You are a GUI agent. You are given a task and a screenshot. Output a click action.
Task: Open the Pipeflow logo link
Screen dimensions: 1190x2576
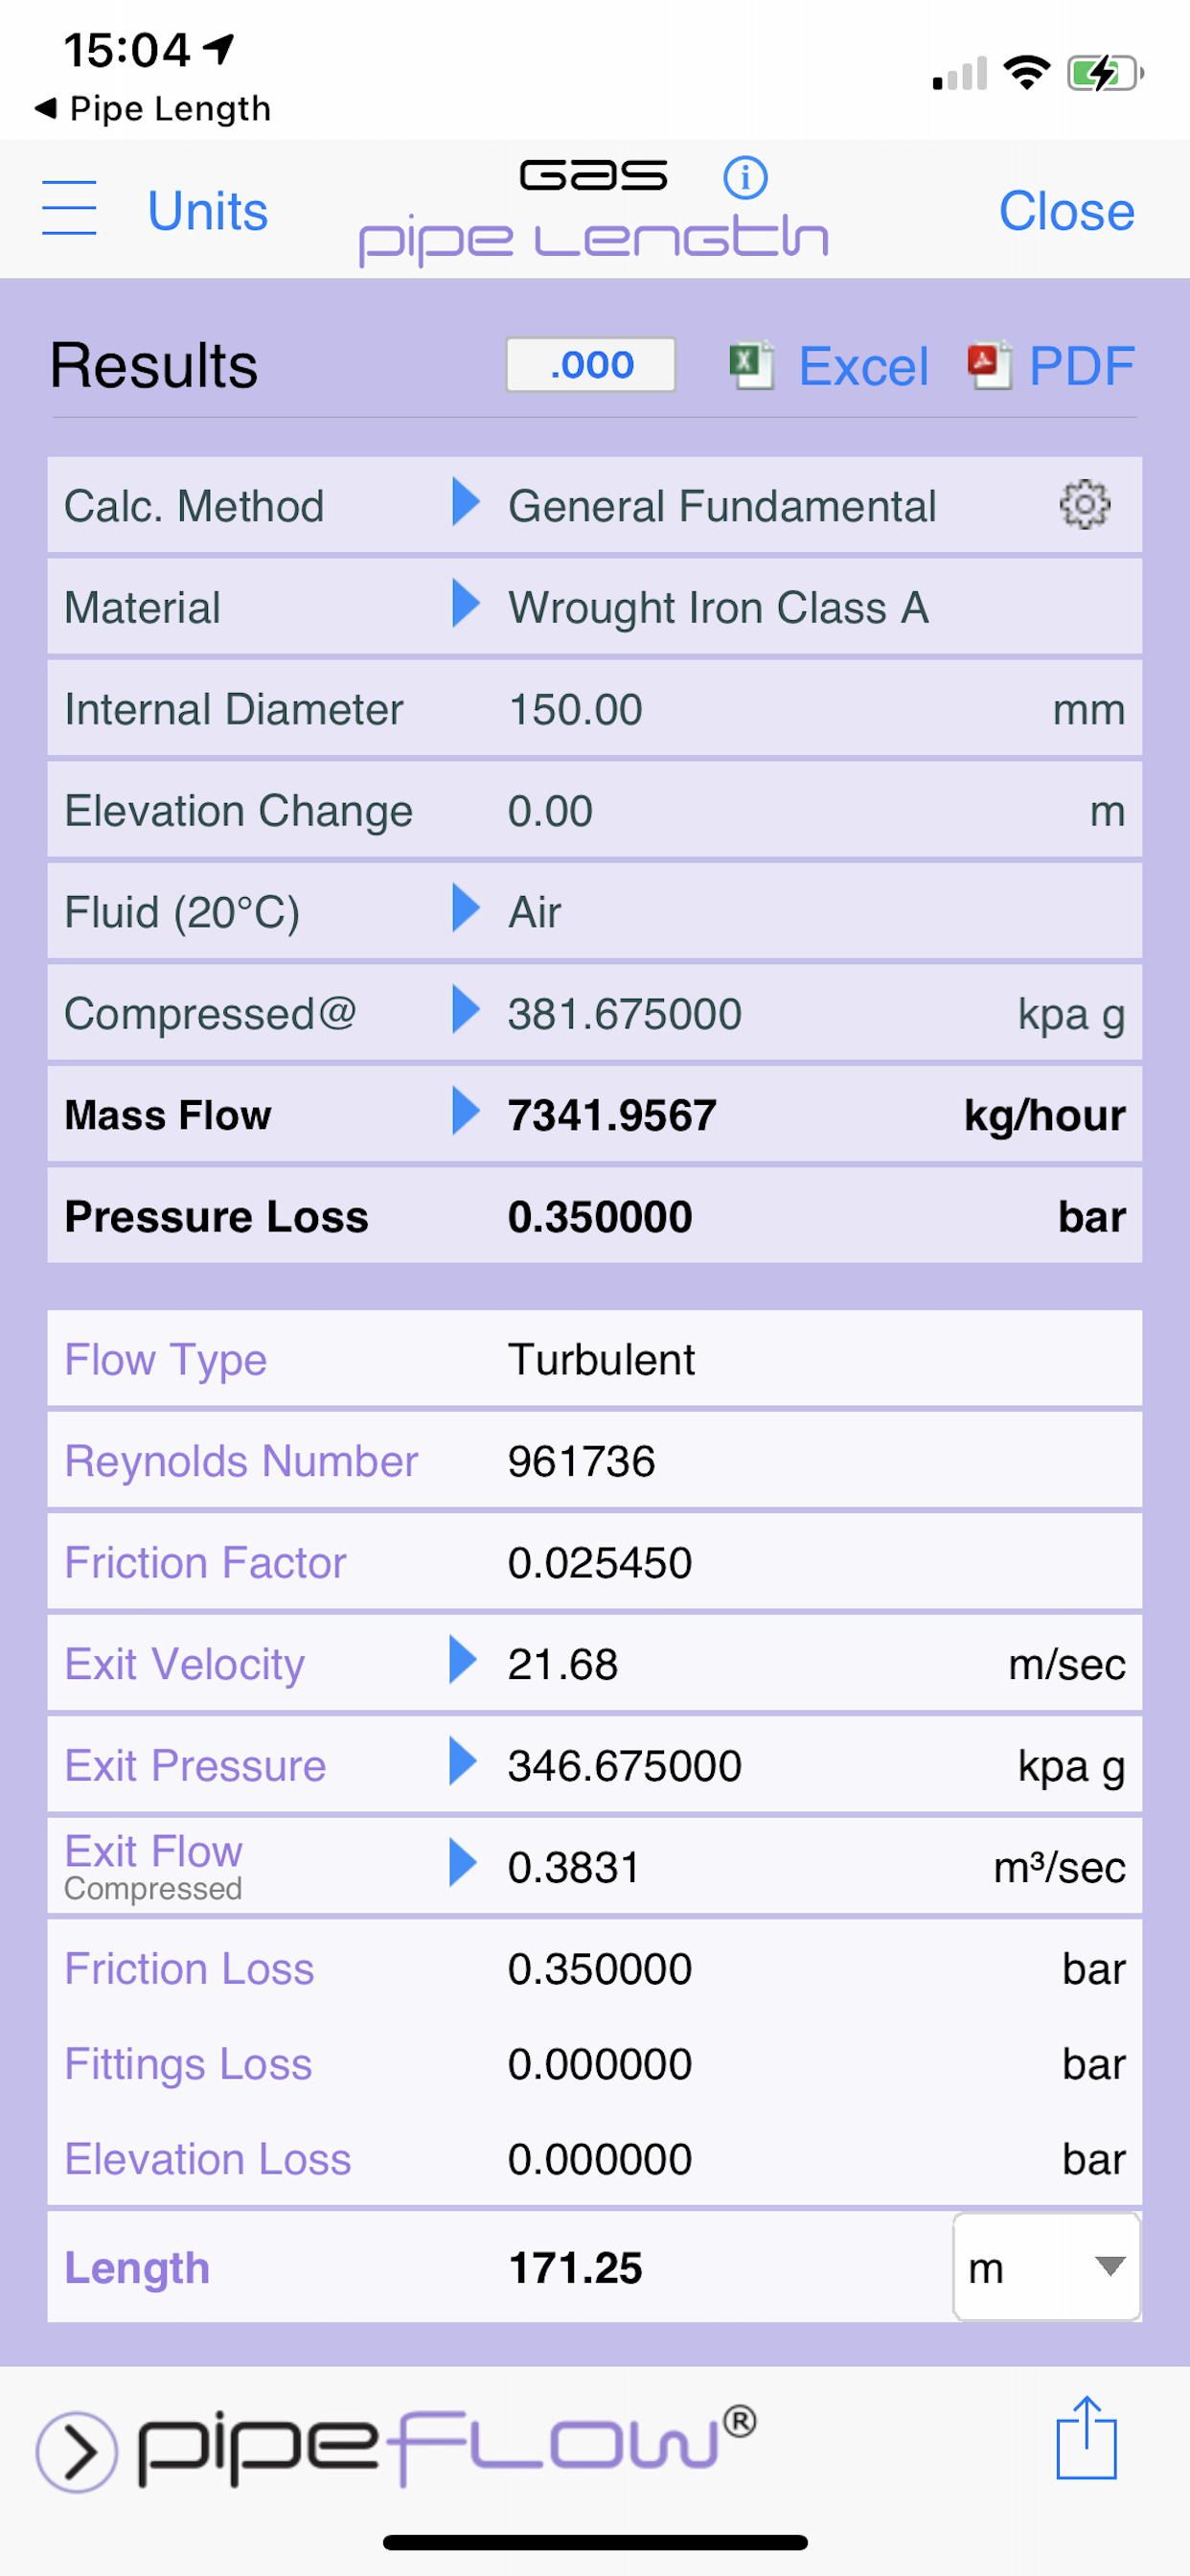point(447,2449)
